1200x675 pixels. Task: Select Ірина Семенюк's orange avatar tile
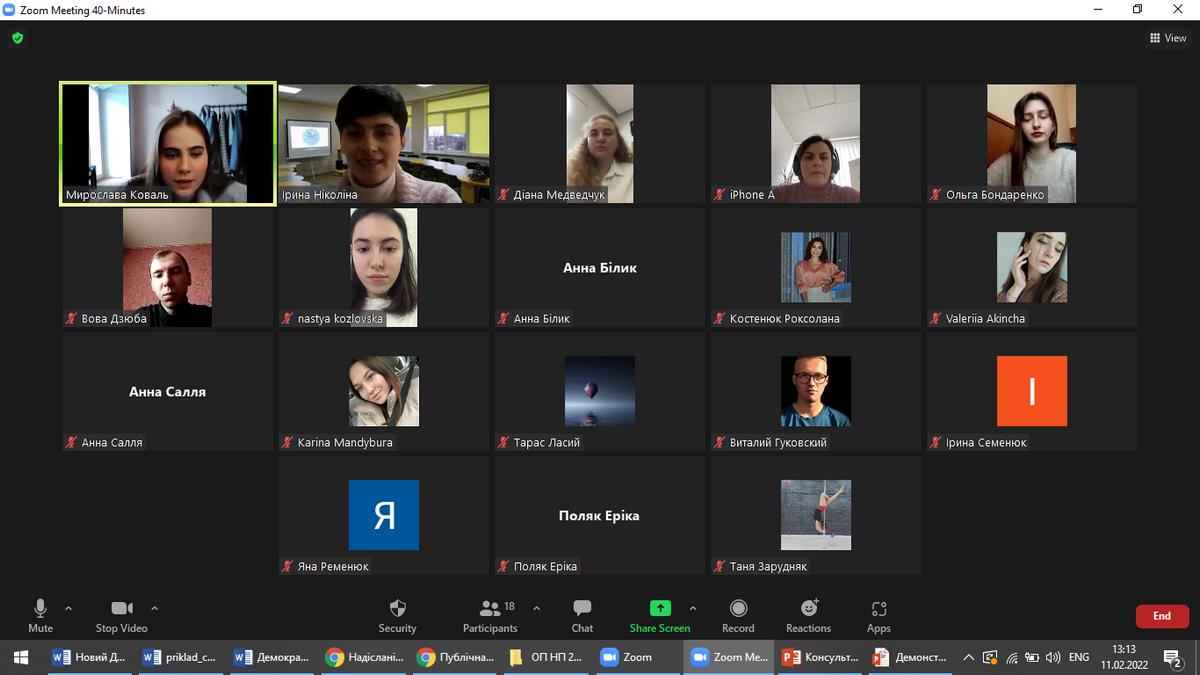(x=1031, y=391)
